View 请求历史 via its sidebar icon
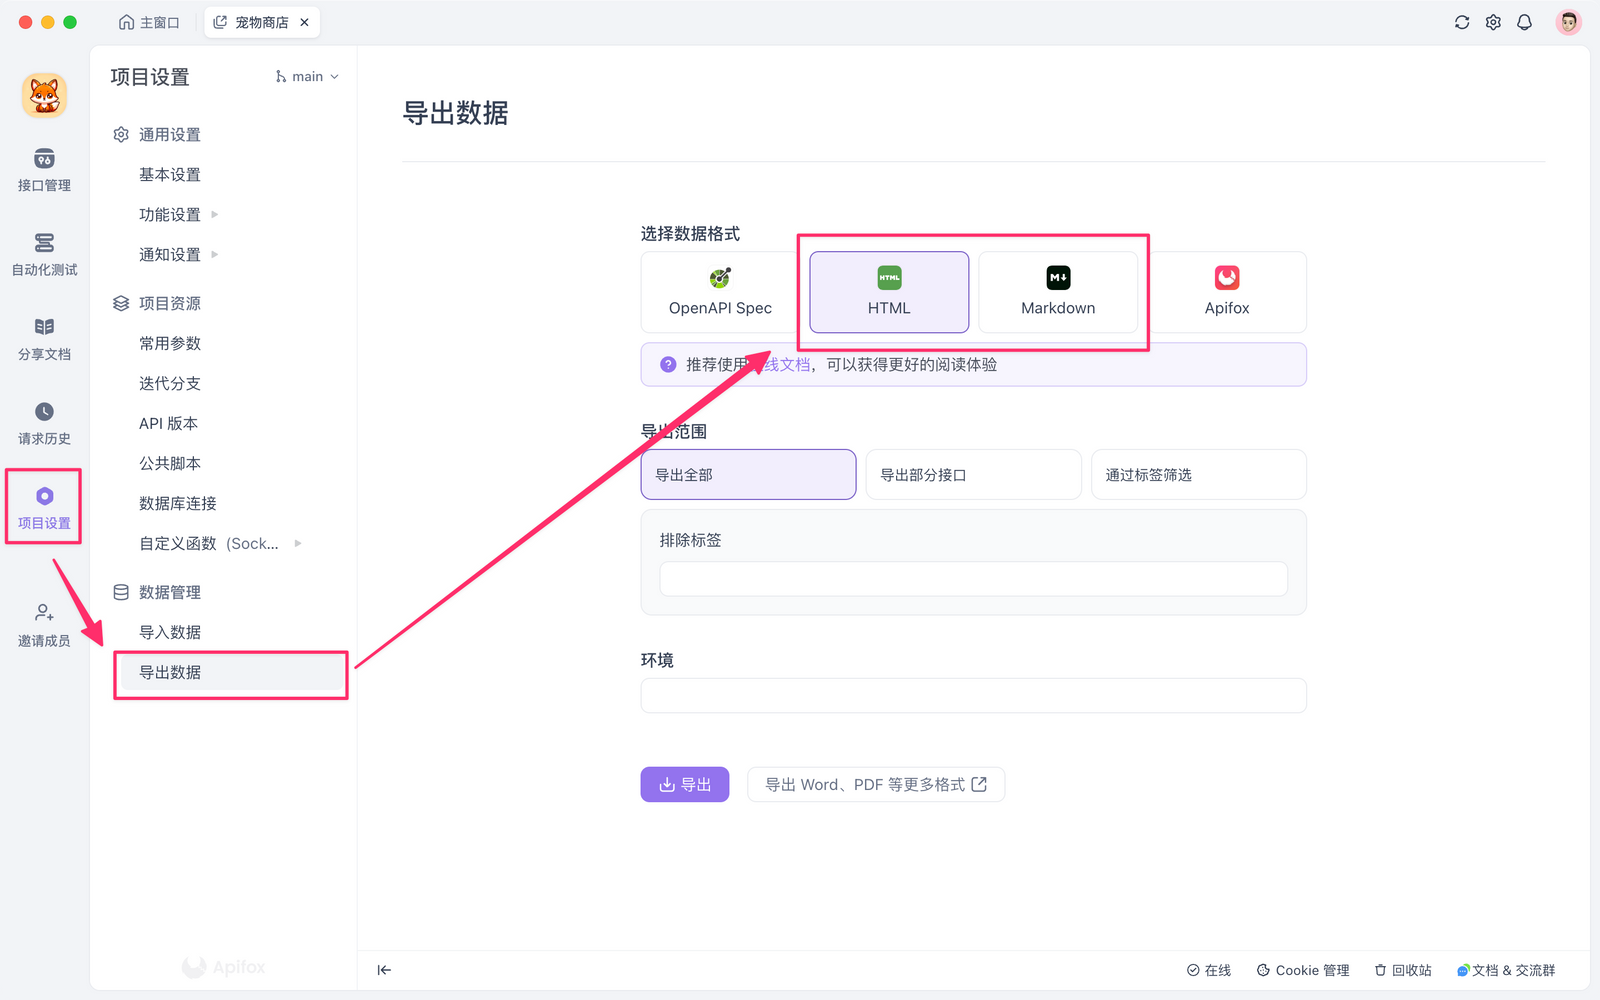Screen dimensions: 1600x1000 click(x=43, y=423)
